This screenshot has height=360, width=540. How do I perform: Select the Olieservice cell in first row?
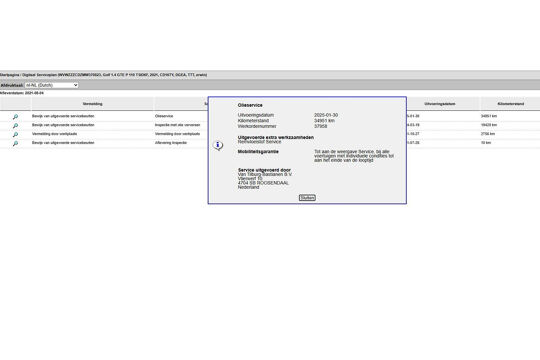[164, 116]
